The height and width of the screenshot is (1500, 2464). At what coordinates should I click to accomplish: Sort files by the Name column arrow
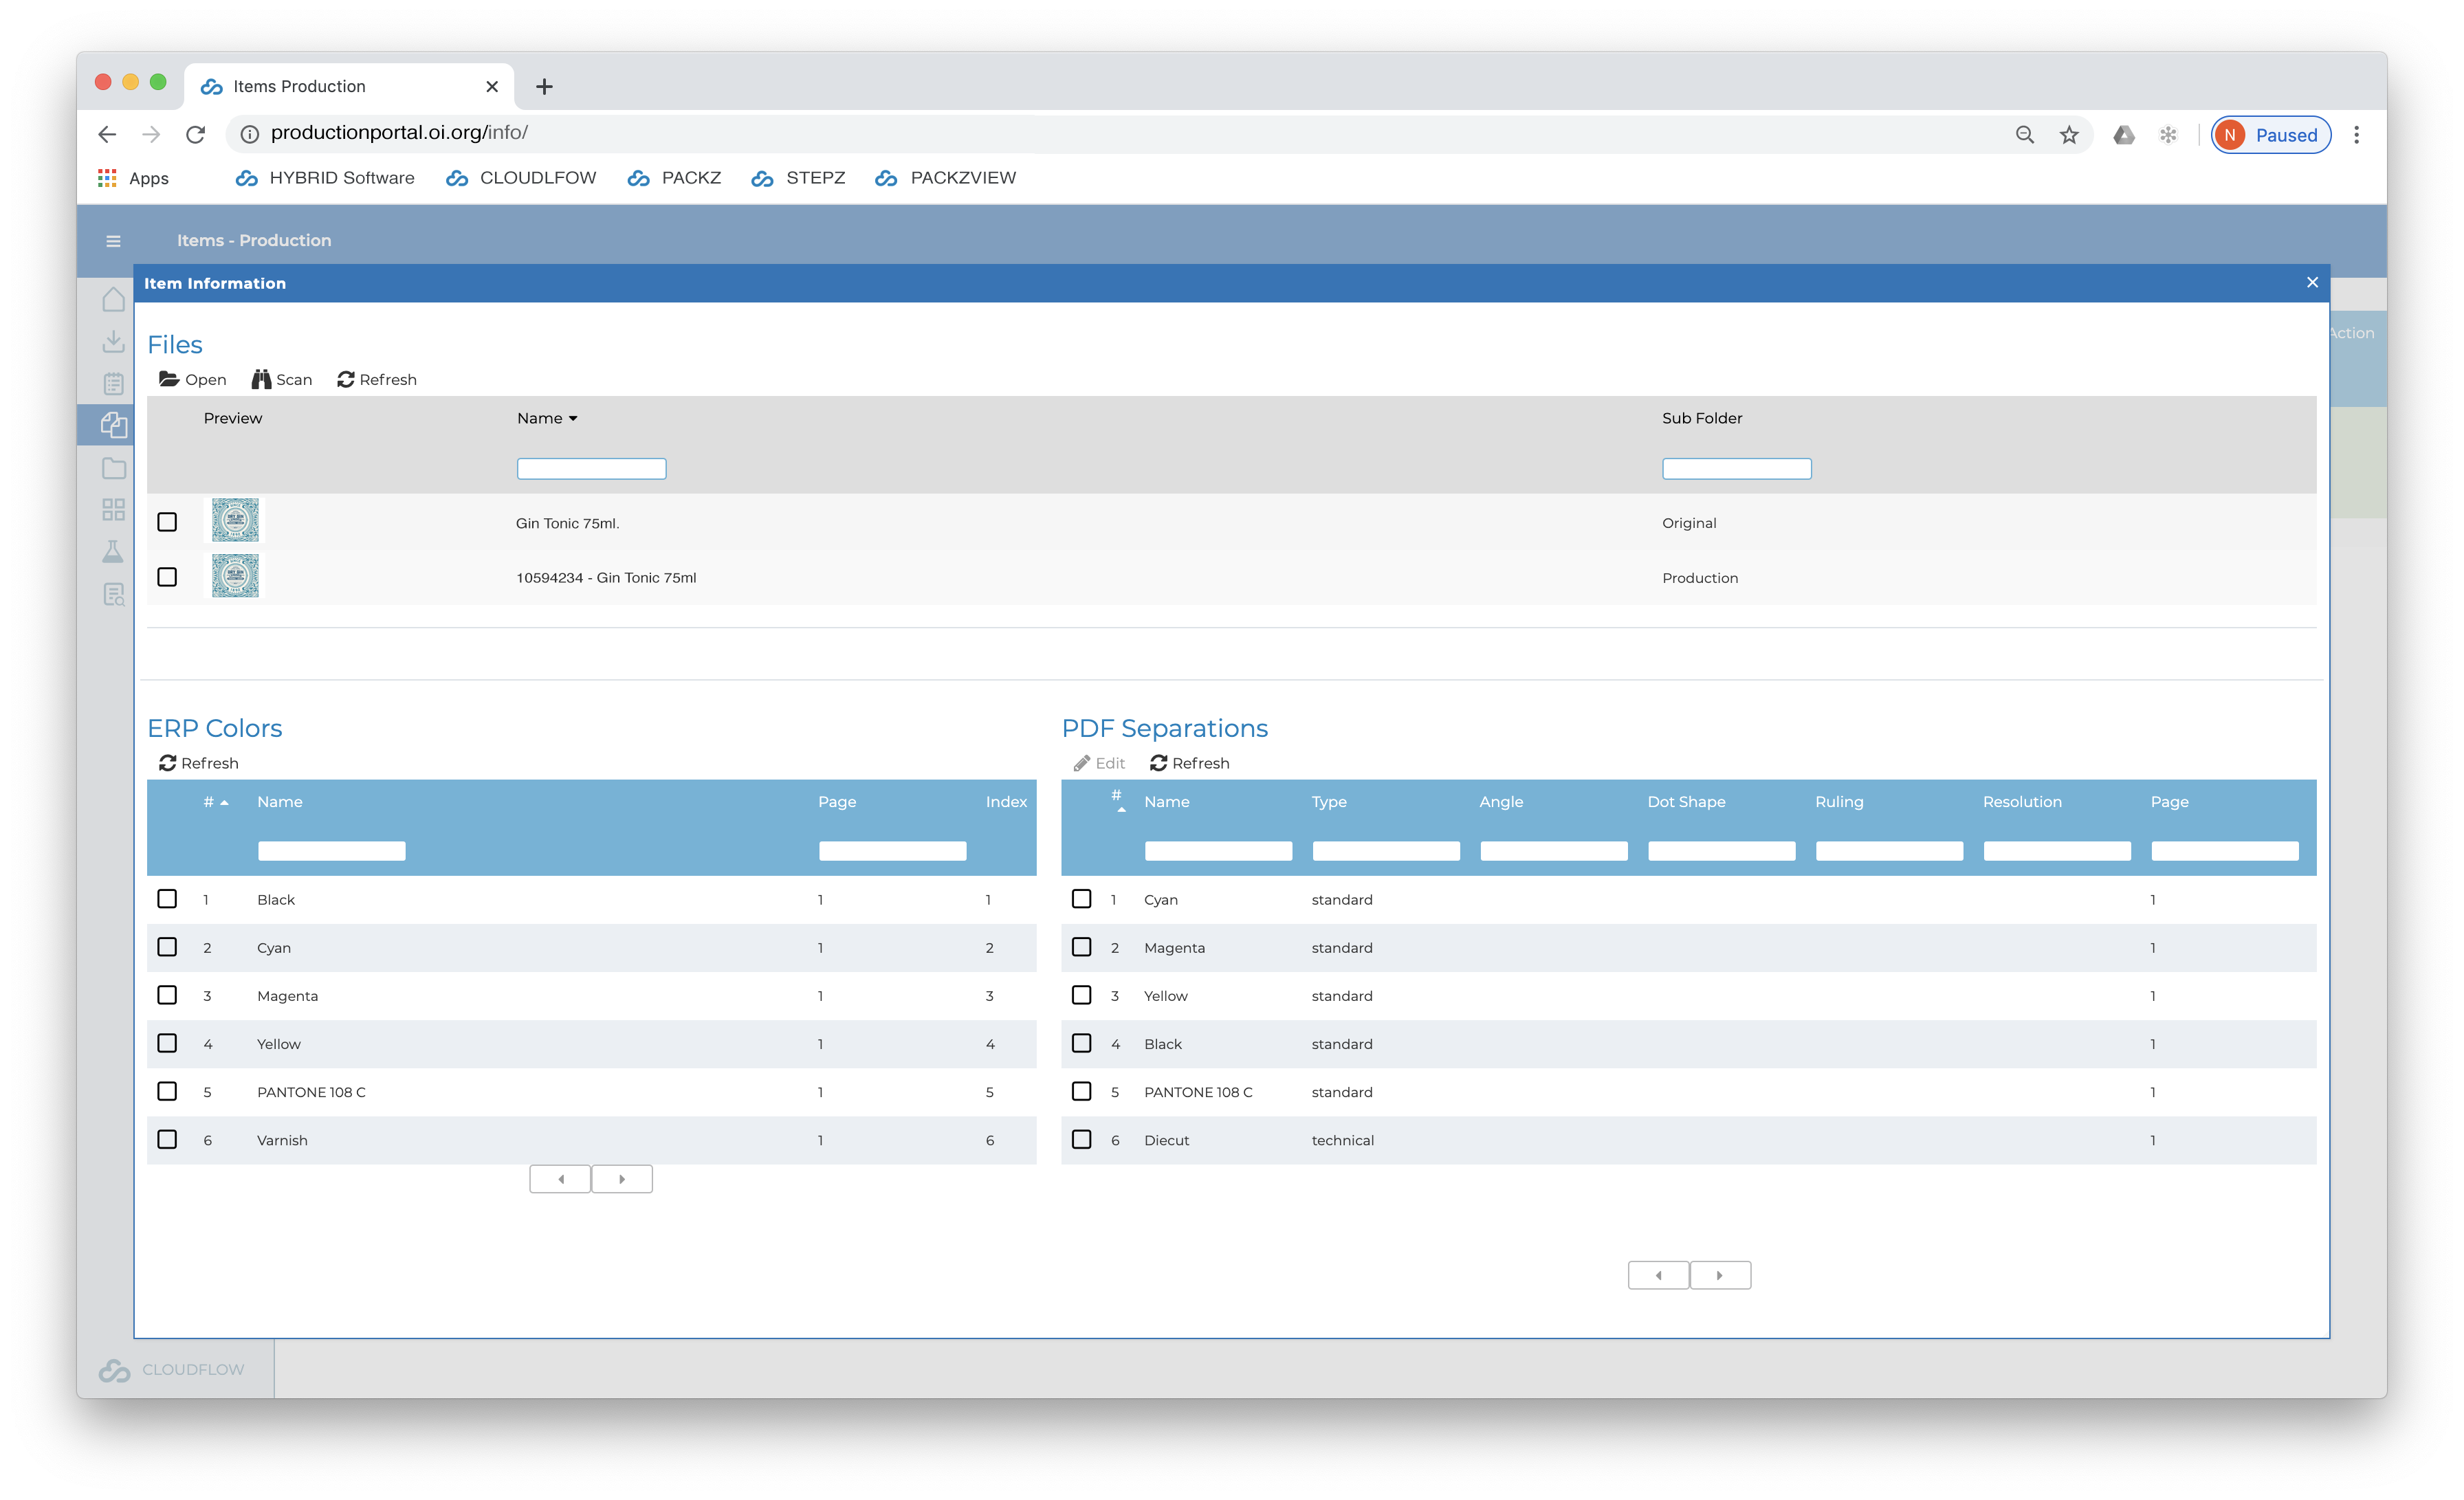573,418
